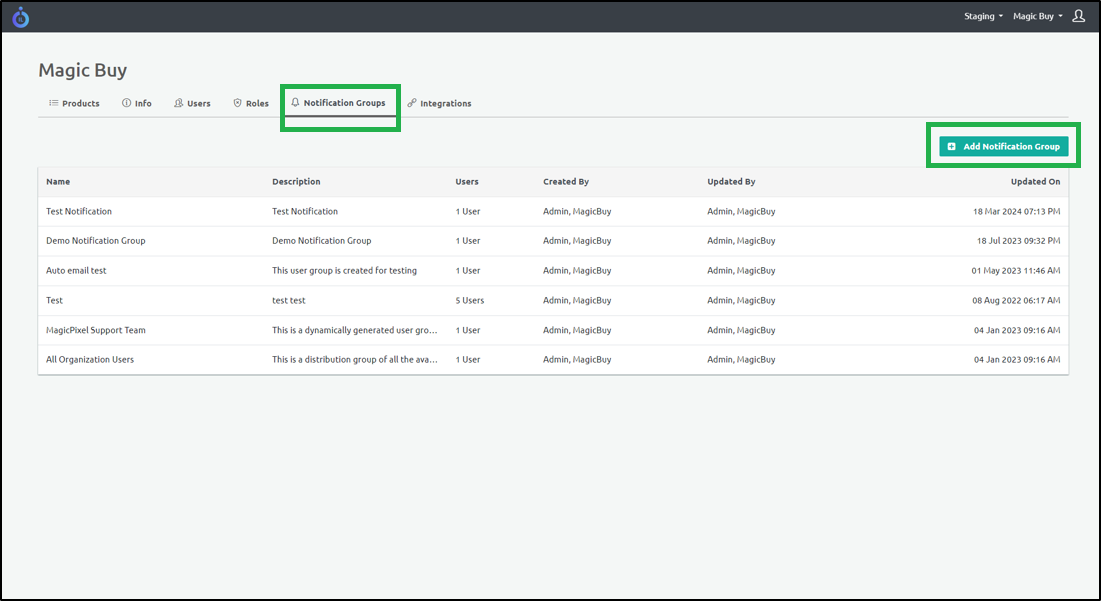The image size is (1101, 601).
Task: Click the MagicPixel logo icon
Action: point(20,16)
